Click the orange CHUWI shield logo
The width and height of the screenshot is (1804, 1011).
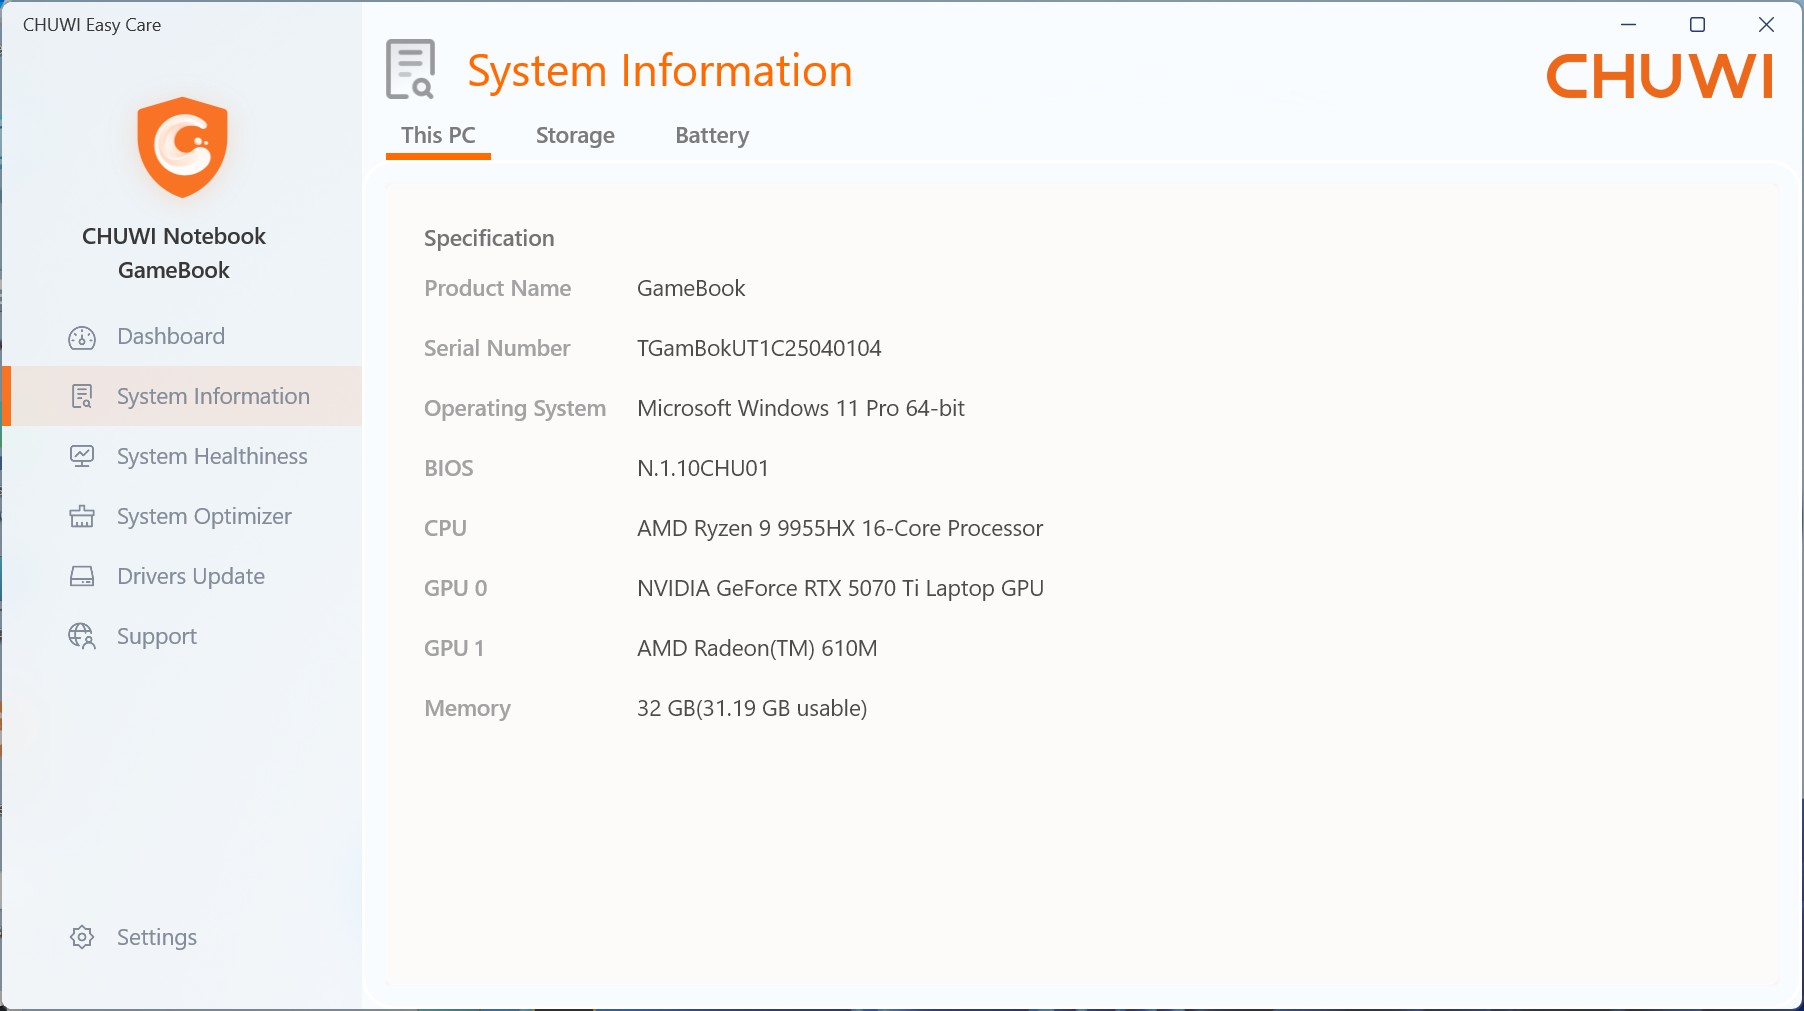(182, 147)
